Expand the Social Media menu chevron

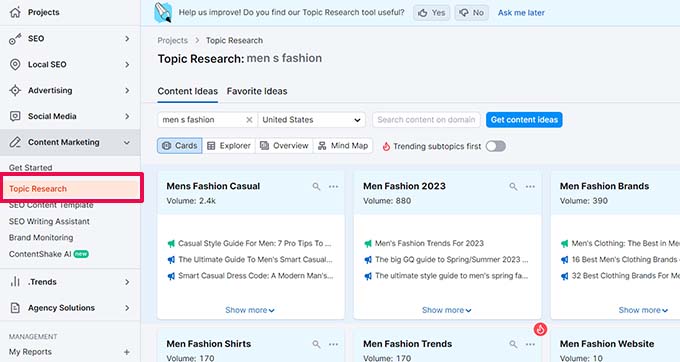tap(127, 116)
